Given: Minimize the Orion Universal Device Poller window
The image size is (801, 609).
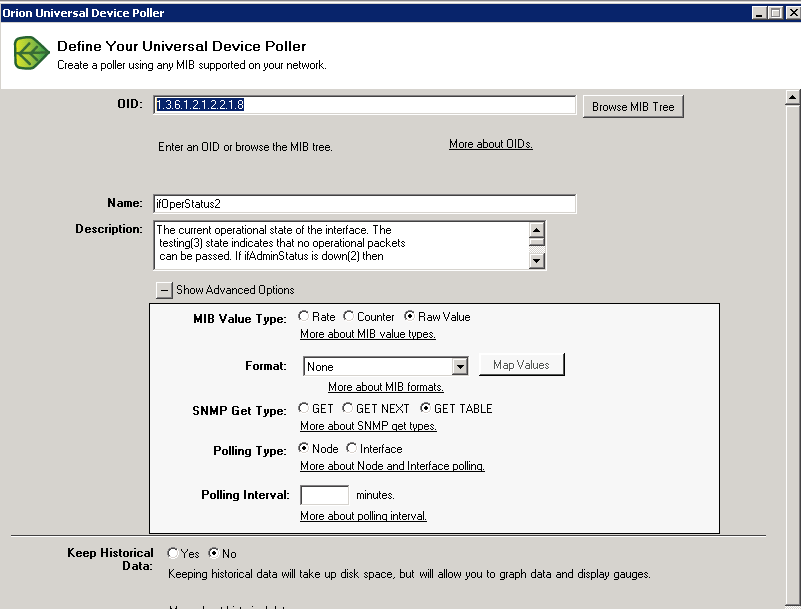Looking at the screenshot, I should [x=759, y=13].
